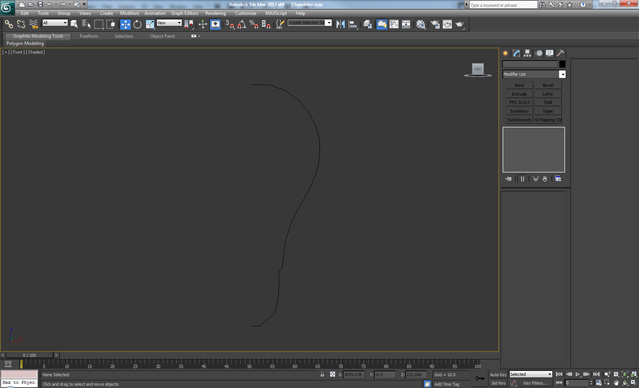Image resolution: width=639 pixels, height=388 pixels.
Task: Select the Move tool in main toolbar
Action: pyautogui.click(x=125, y=24)
